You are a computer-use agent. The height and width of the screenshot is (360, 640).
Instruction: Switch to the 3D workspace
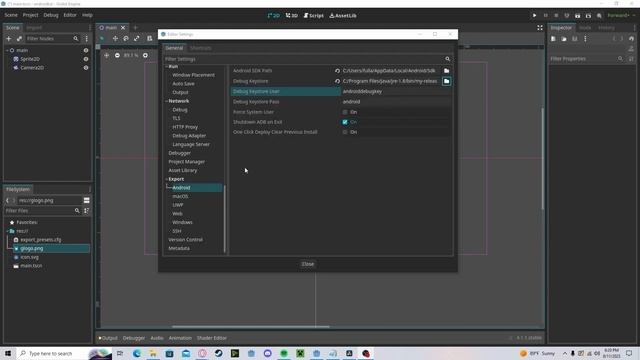(291, 16)
